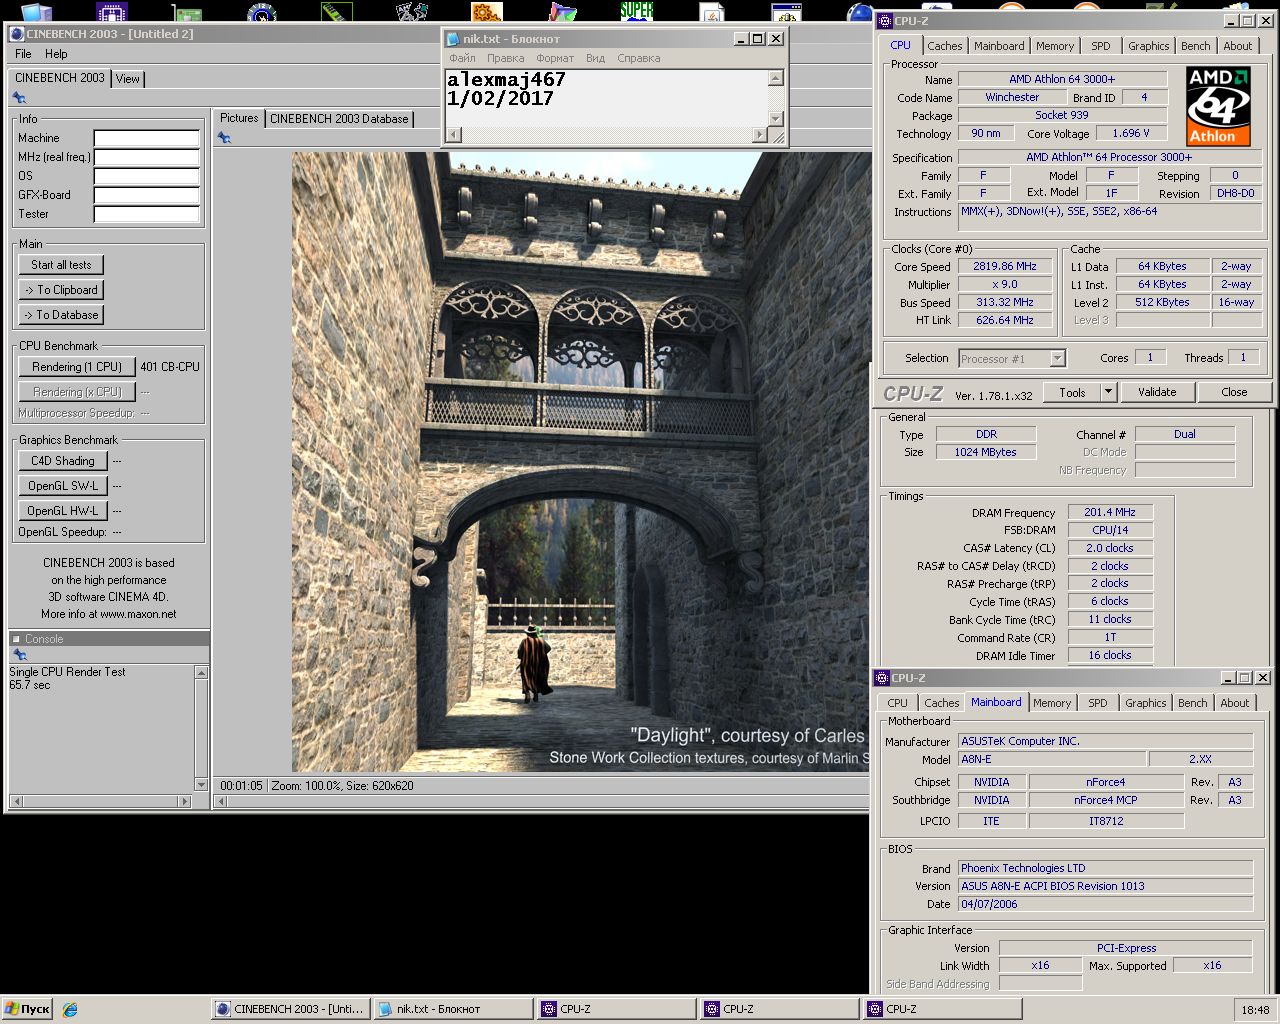
Task: Click the Machine input field
Action: pyautogui.click(x=146, y=138)
